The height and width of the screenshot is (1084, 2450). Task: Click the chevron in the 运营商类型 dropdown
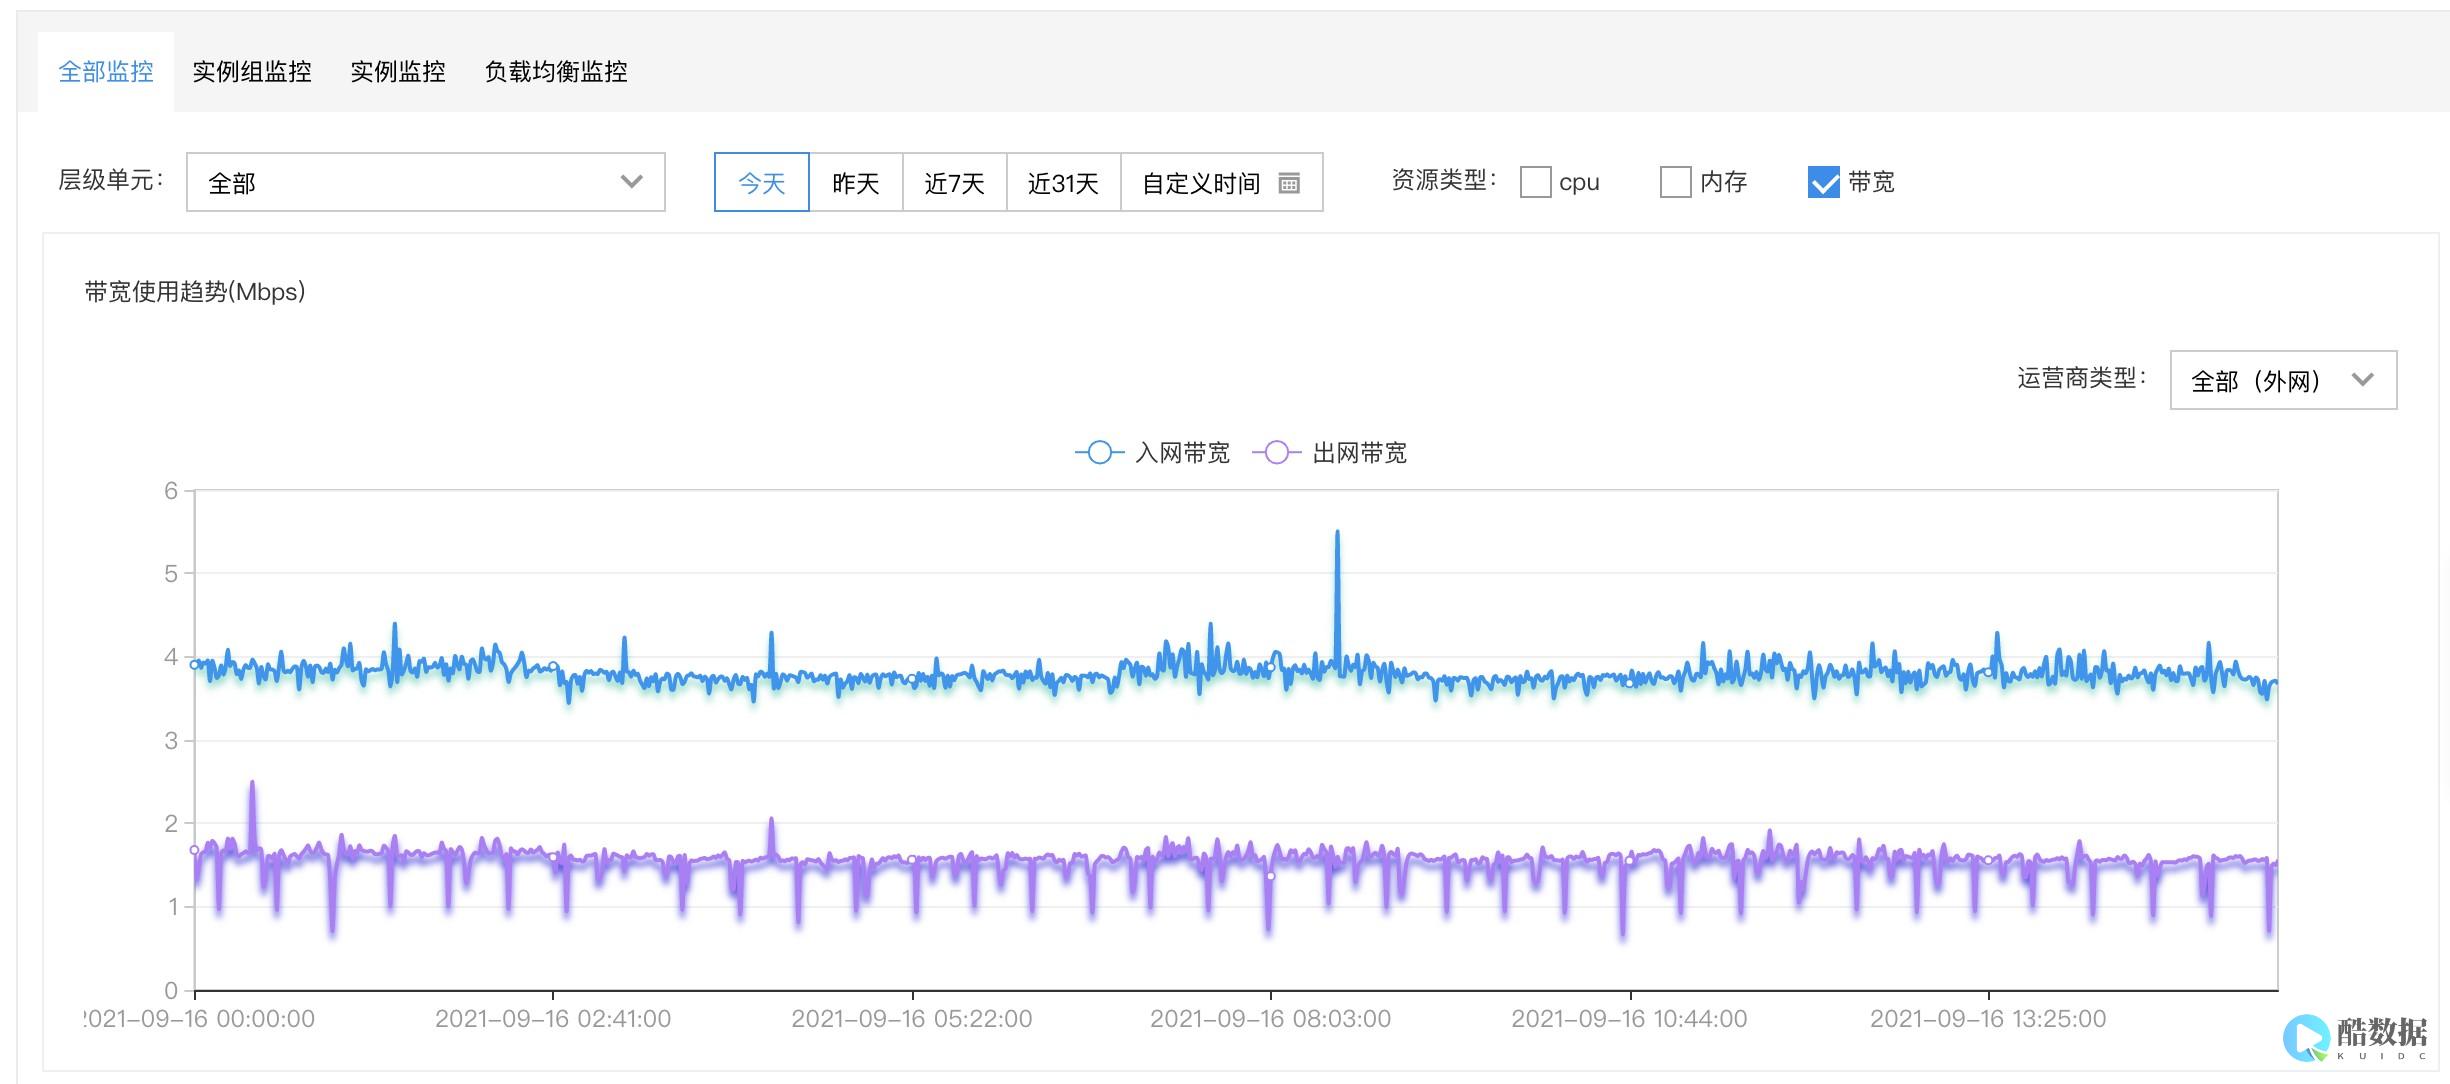pyautogui.click(x=2363, y=380)
